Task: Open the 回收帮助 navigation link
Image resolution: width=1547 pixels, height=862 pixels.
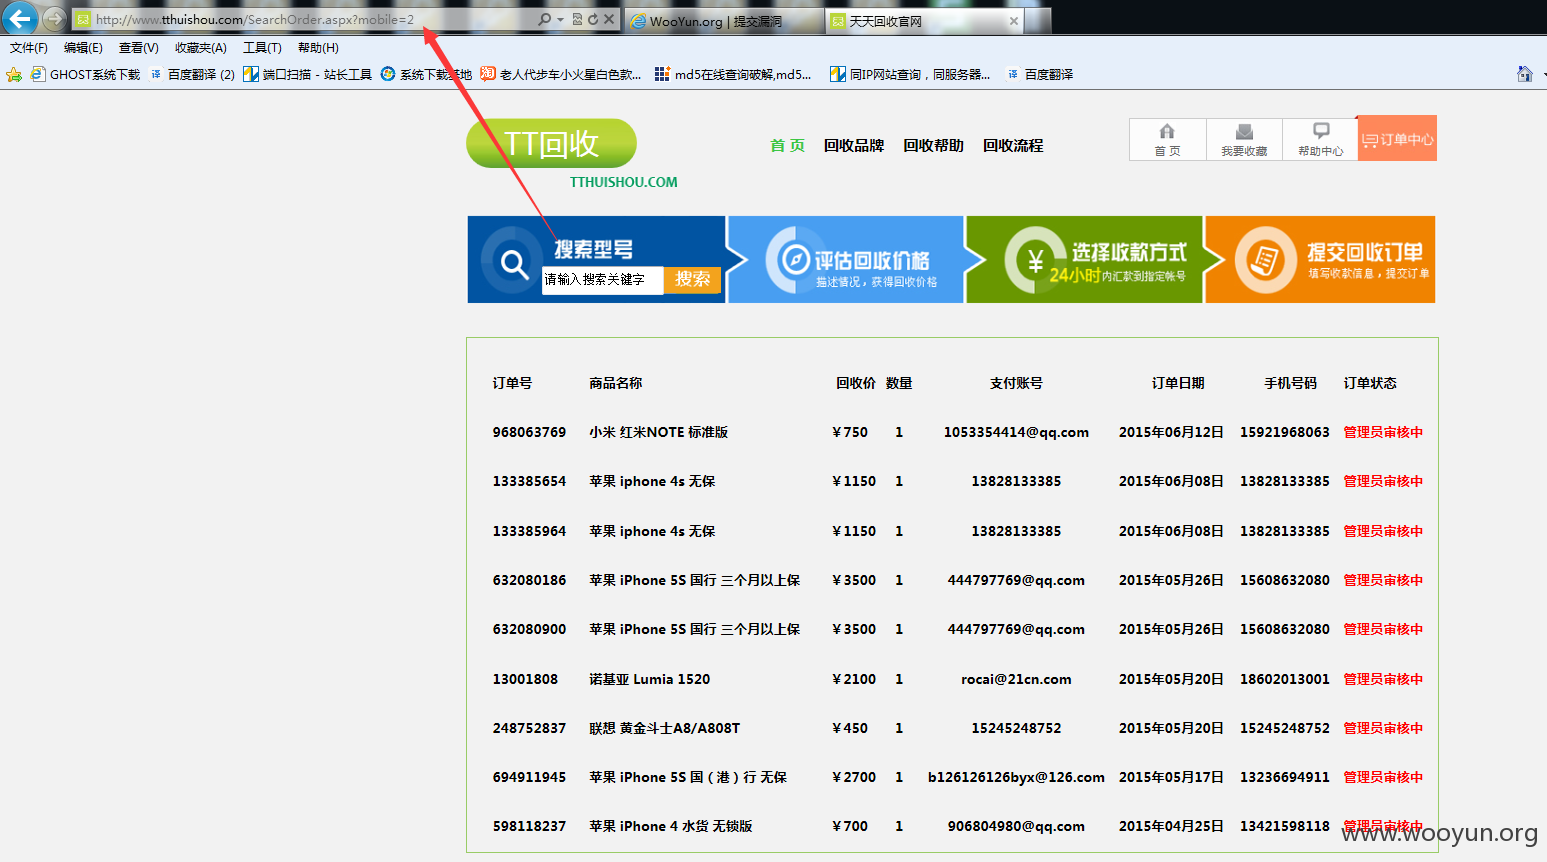Action: tap(933, 146)
